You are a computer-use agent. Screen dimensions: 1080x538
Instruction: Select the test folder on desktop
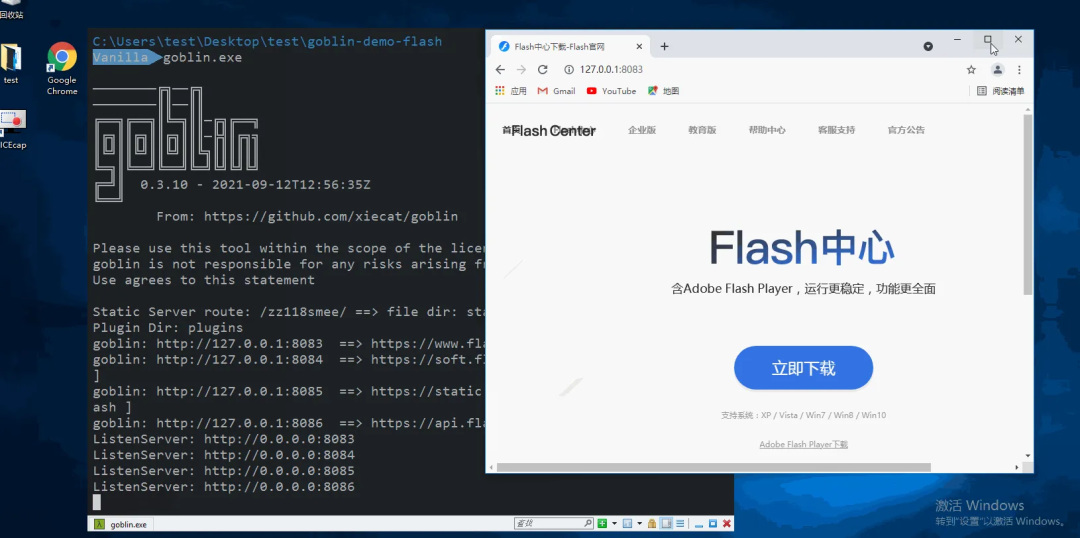click(x=11, y=64)
